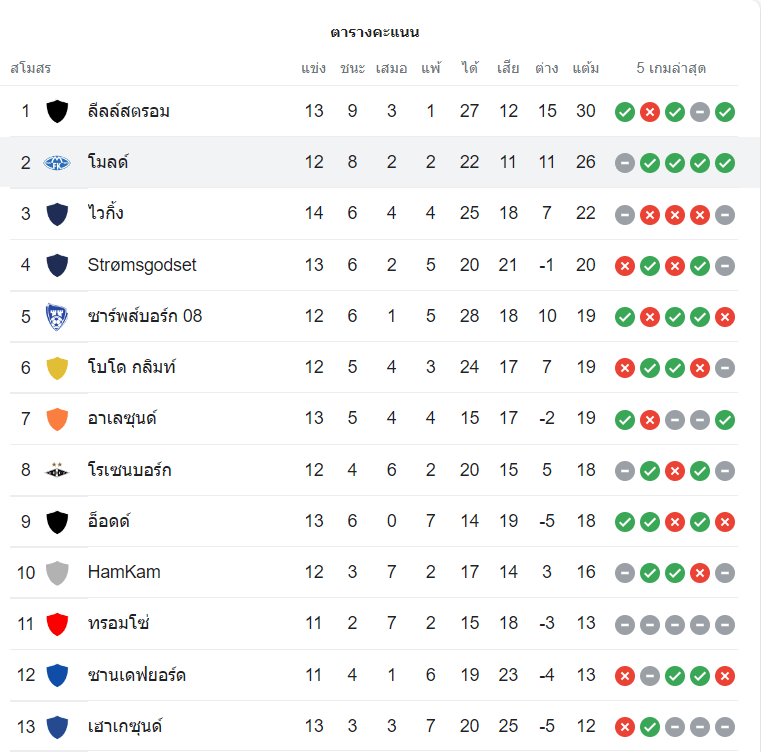
Task: Click the แต้ม points column header
Action: 586,68
